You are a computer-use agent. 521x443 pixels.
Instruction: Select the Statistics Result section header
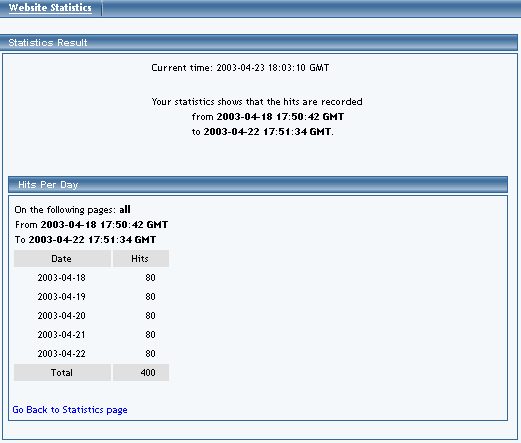pos(259,43)
